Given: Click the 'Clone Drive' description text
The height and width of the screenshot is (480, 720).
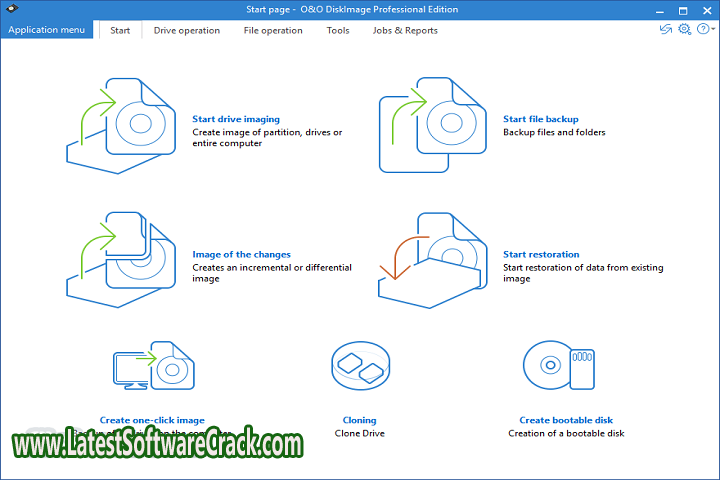Looking at the screenshot, I should pyautogui.click(x=360, y=433).
